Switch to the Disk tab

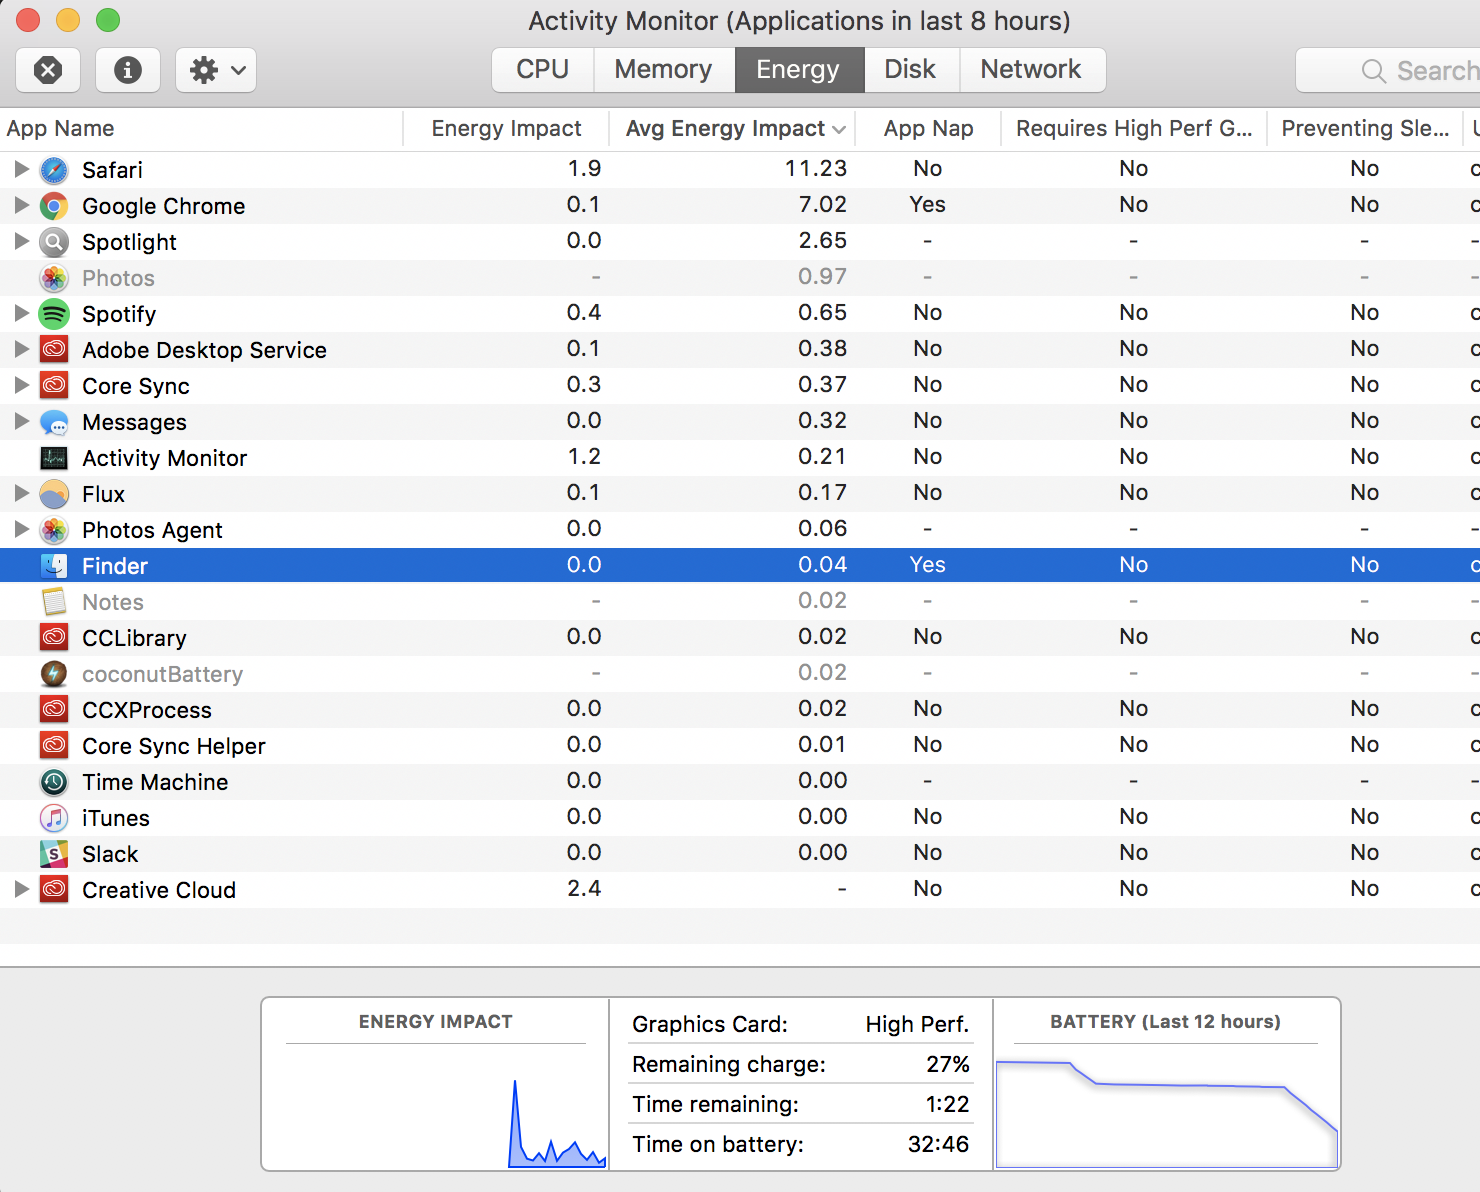(x=910, y=70)
